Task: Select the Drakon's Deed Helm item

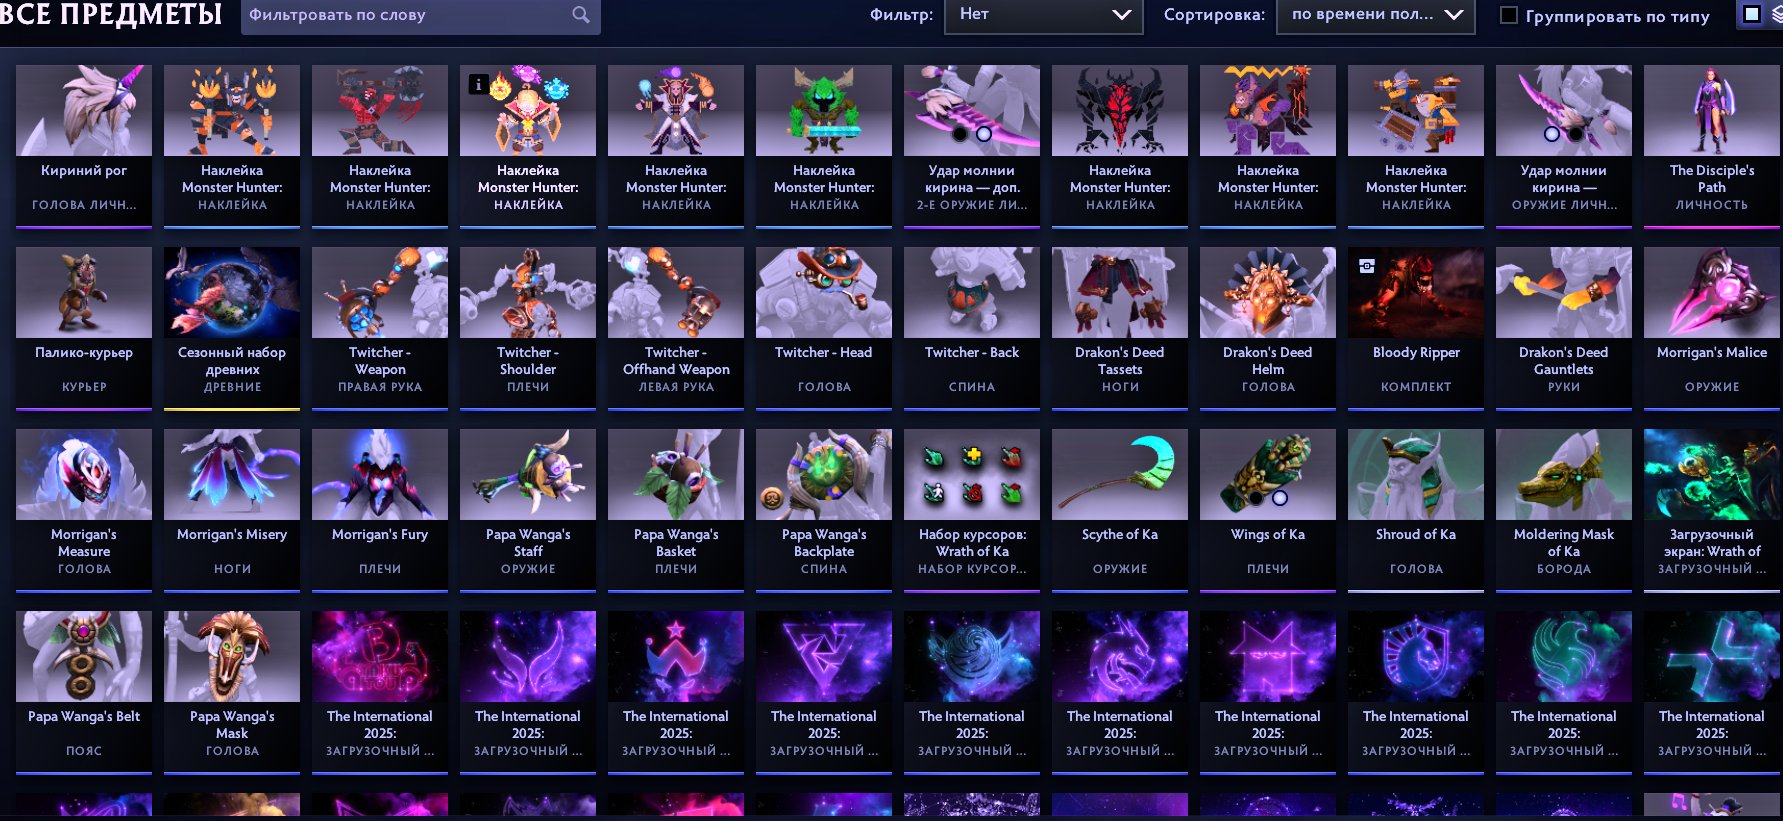Action: pyautogui.click(x=1267, y=328)
